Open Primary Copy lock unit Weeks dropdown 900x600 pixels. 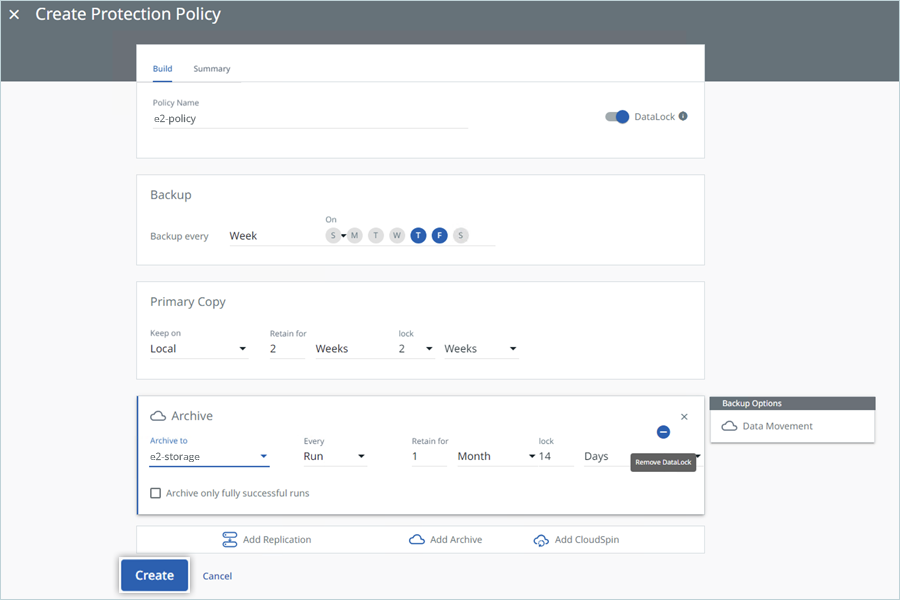(481, 349)
